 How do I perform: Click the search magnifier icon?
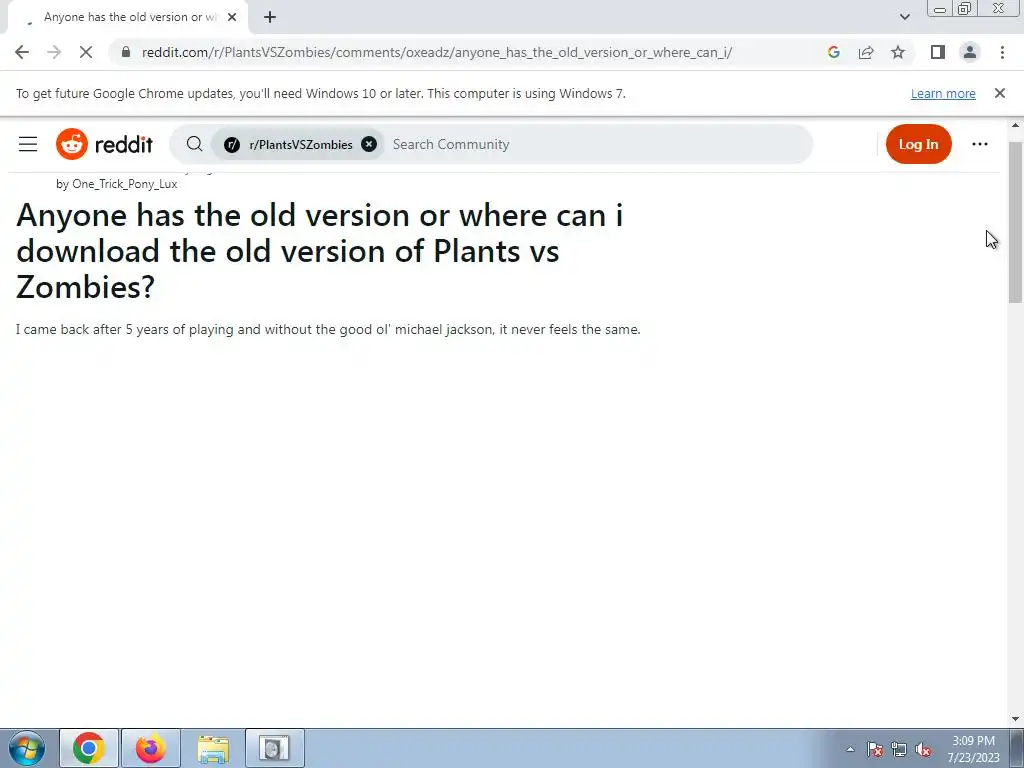pos(194,144)
